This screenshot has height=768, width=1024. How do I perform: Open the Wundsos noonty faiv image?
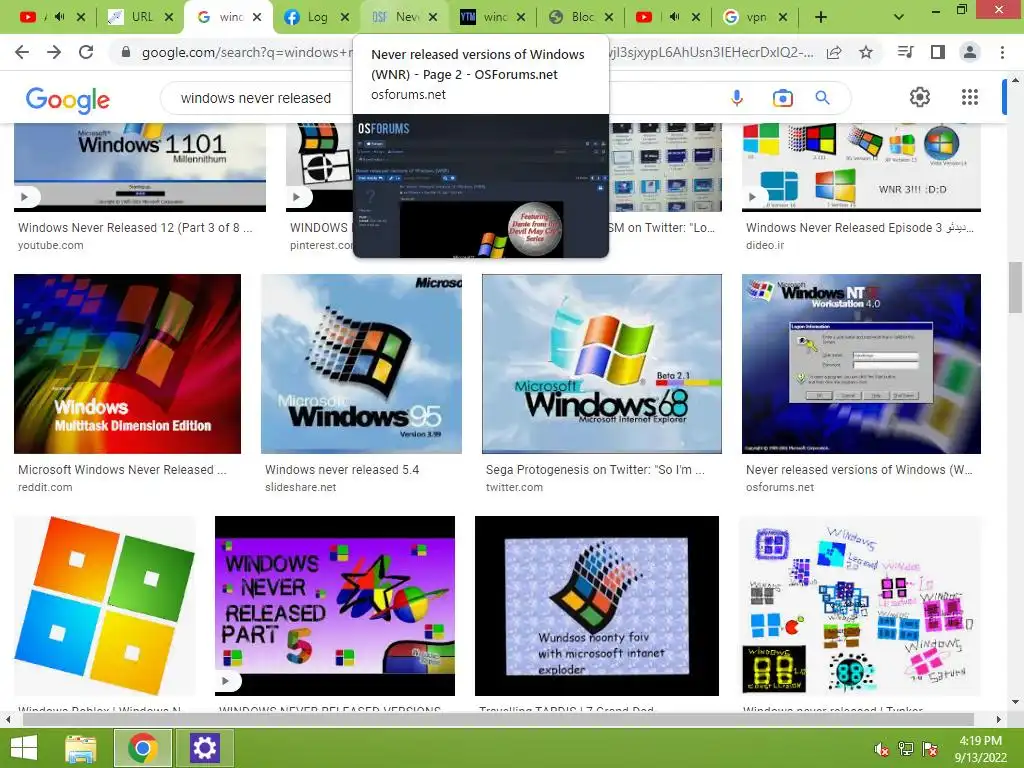click(x=596, y=605)
